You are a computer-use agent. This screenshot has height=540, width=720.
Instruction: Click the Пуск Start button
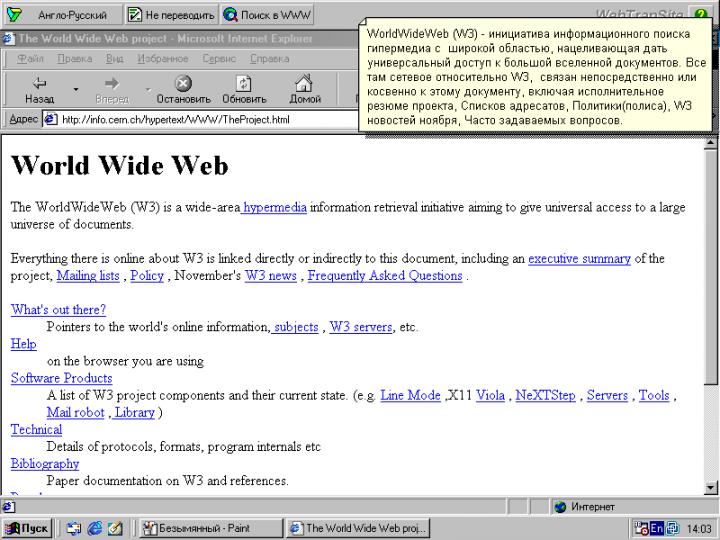pyautogui.click(x=27, y=528)
